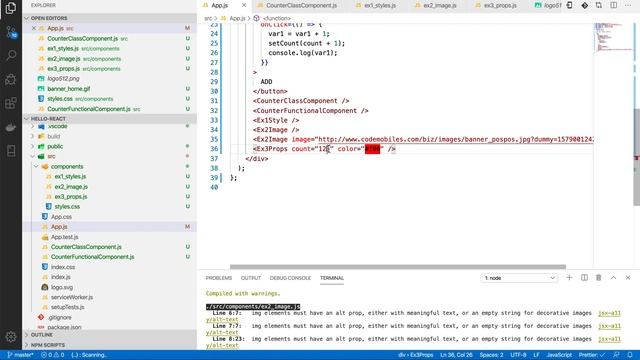The width and height of the screenshot is (640, 360).
Task: Switch to CounterClassComponent.js tab
Action: (301, 5)
